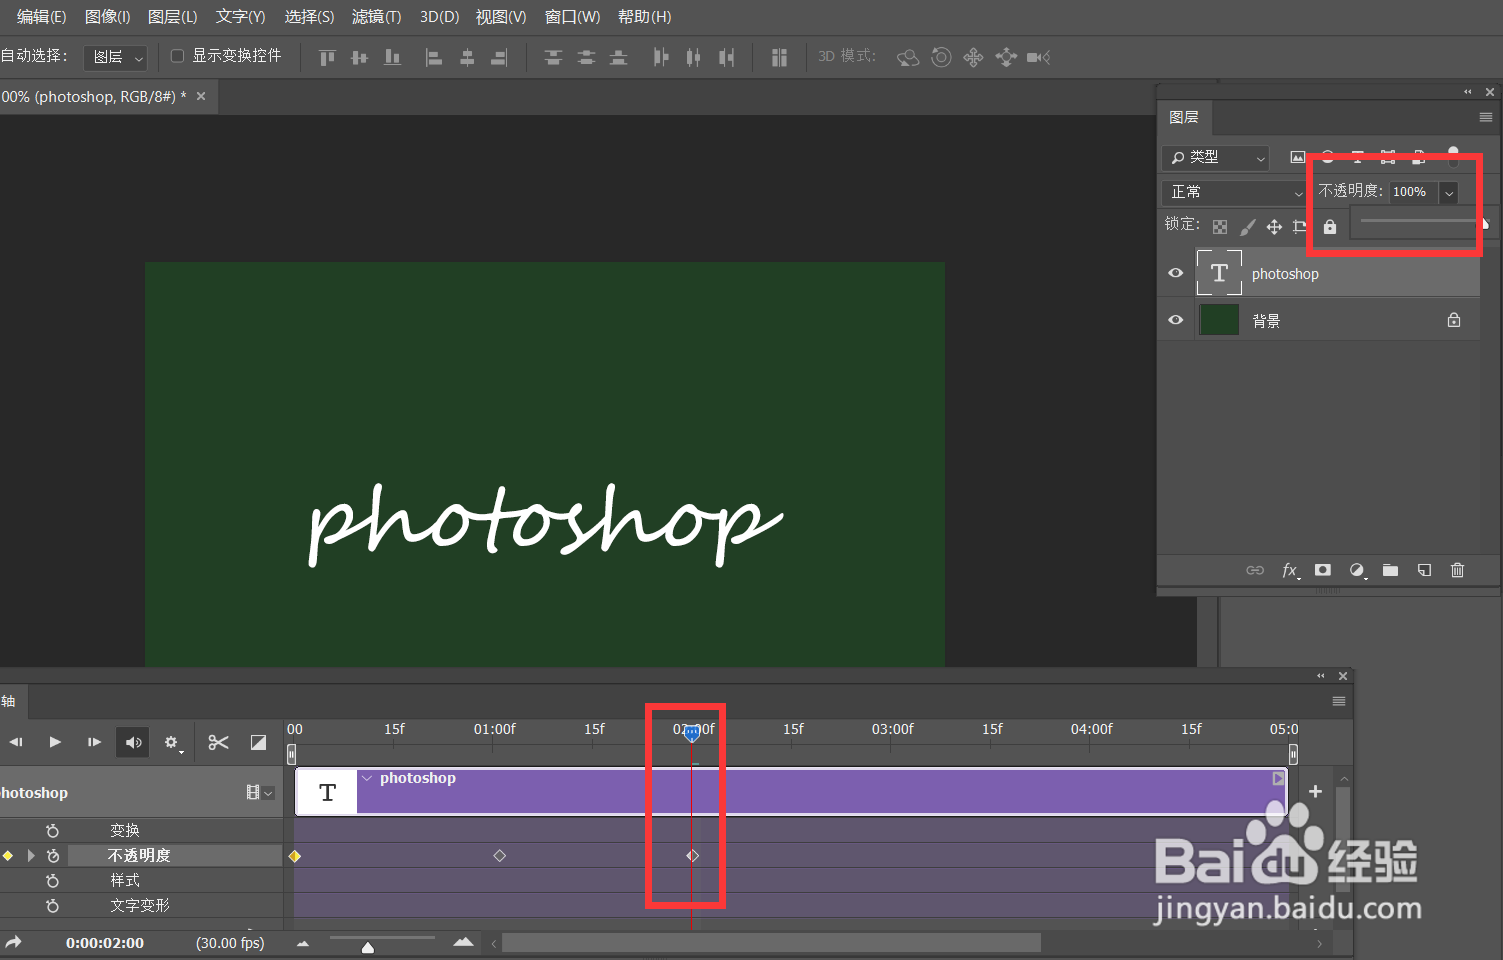
Task: Toggle the pixel layer filter
Action: click(x=1297, y=157)
